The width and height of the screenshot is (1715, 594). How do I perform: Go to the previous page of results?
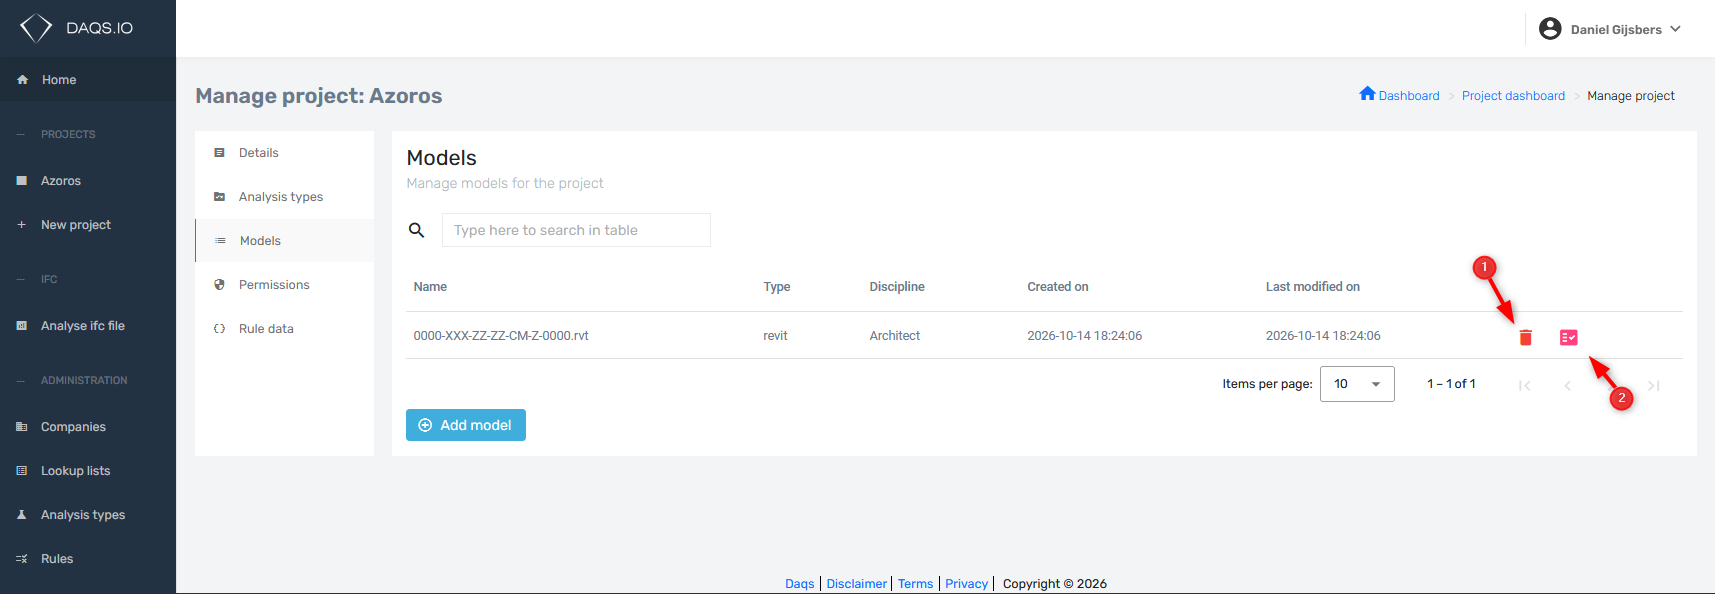tap(1568, 385)
